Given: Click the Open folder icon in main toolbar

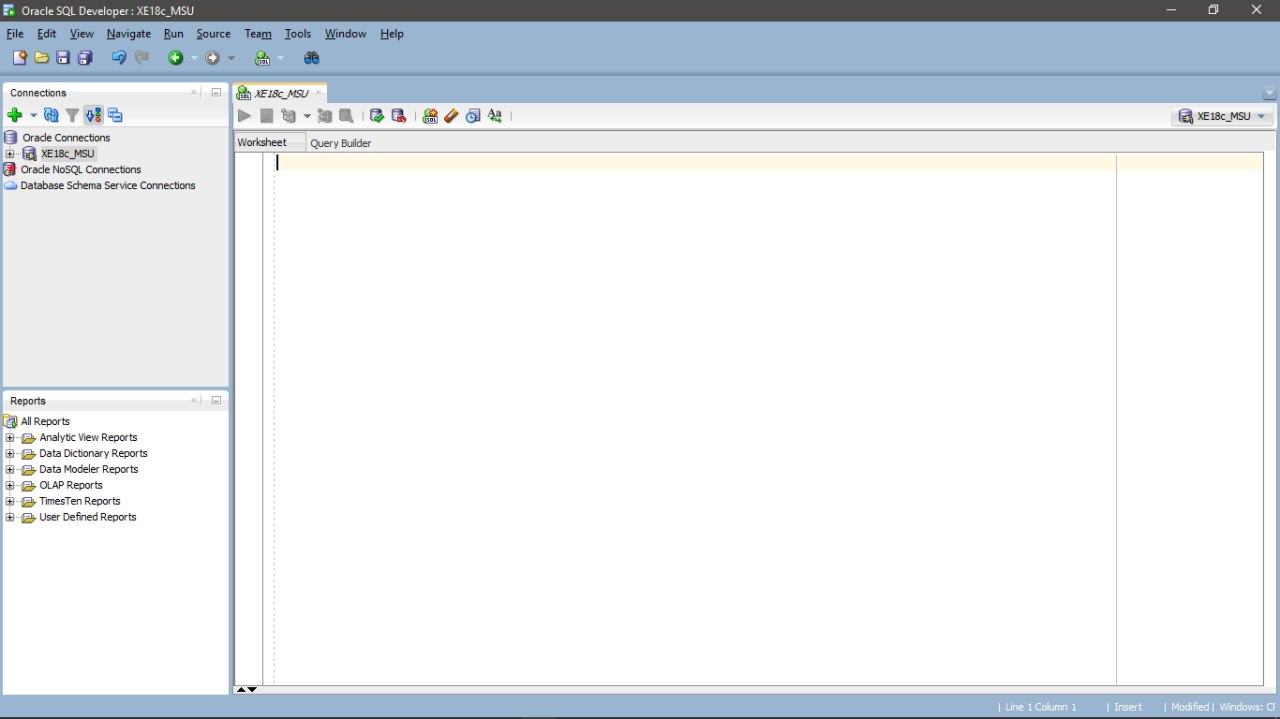Looking at the screenshot, I should pyautogui.click(x=42, y=58).
